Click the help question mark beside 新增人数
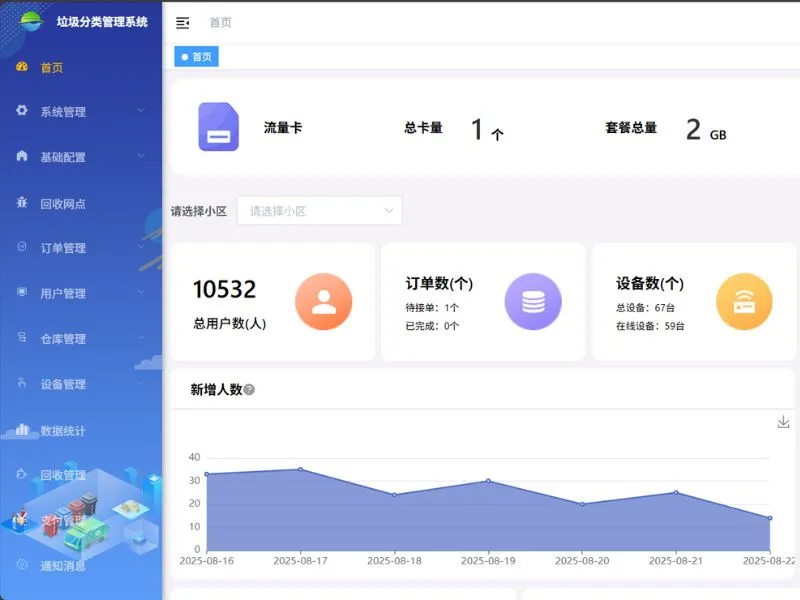This screenshot has height=600, width=800. (x=249, y=390)
